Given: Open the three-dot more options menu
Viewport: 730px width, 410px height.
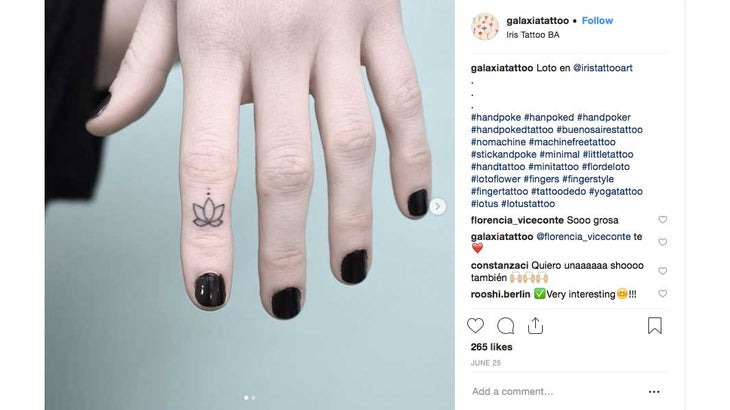Looking at the screenshot, I should [654, 392].
